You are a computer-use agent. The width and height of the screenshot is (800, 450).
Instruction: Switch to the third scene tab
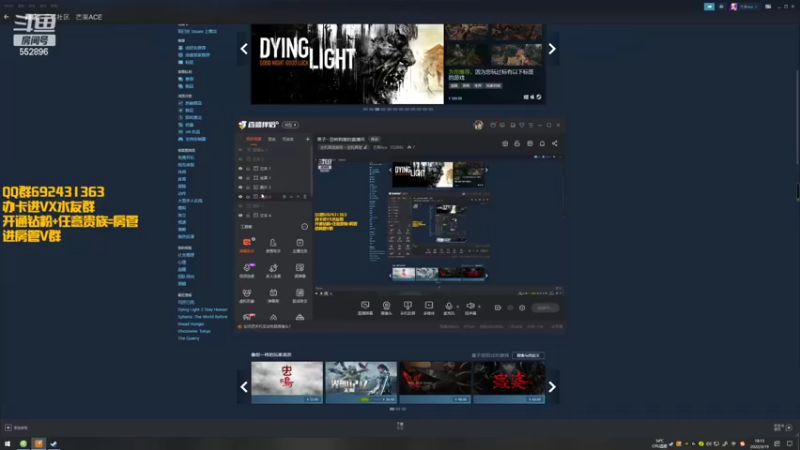pos(288,139)
